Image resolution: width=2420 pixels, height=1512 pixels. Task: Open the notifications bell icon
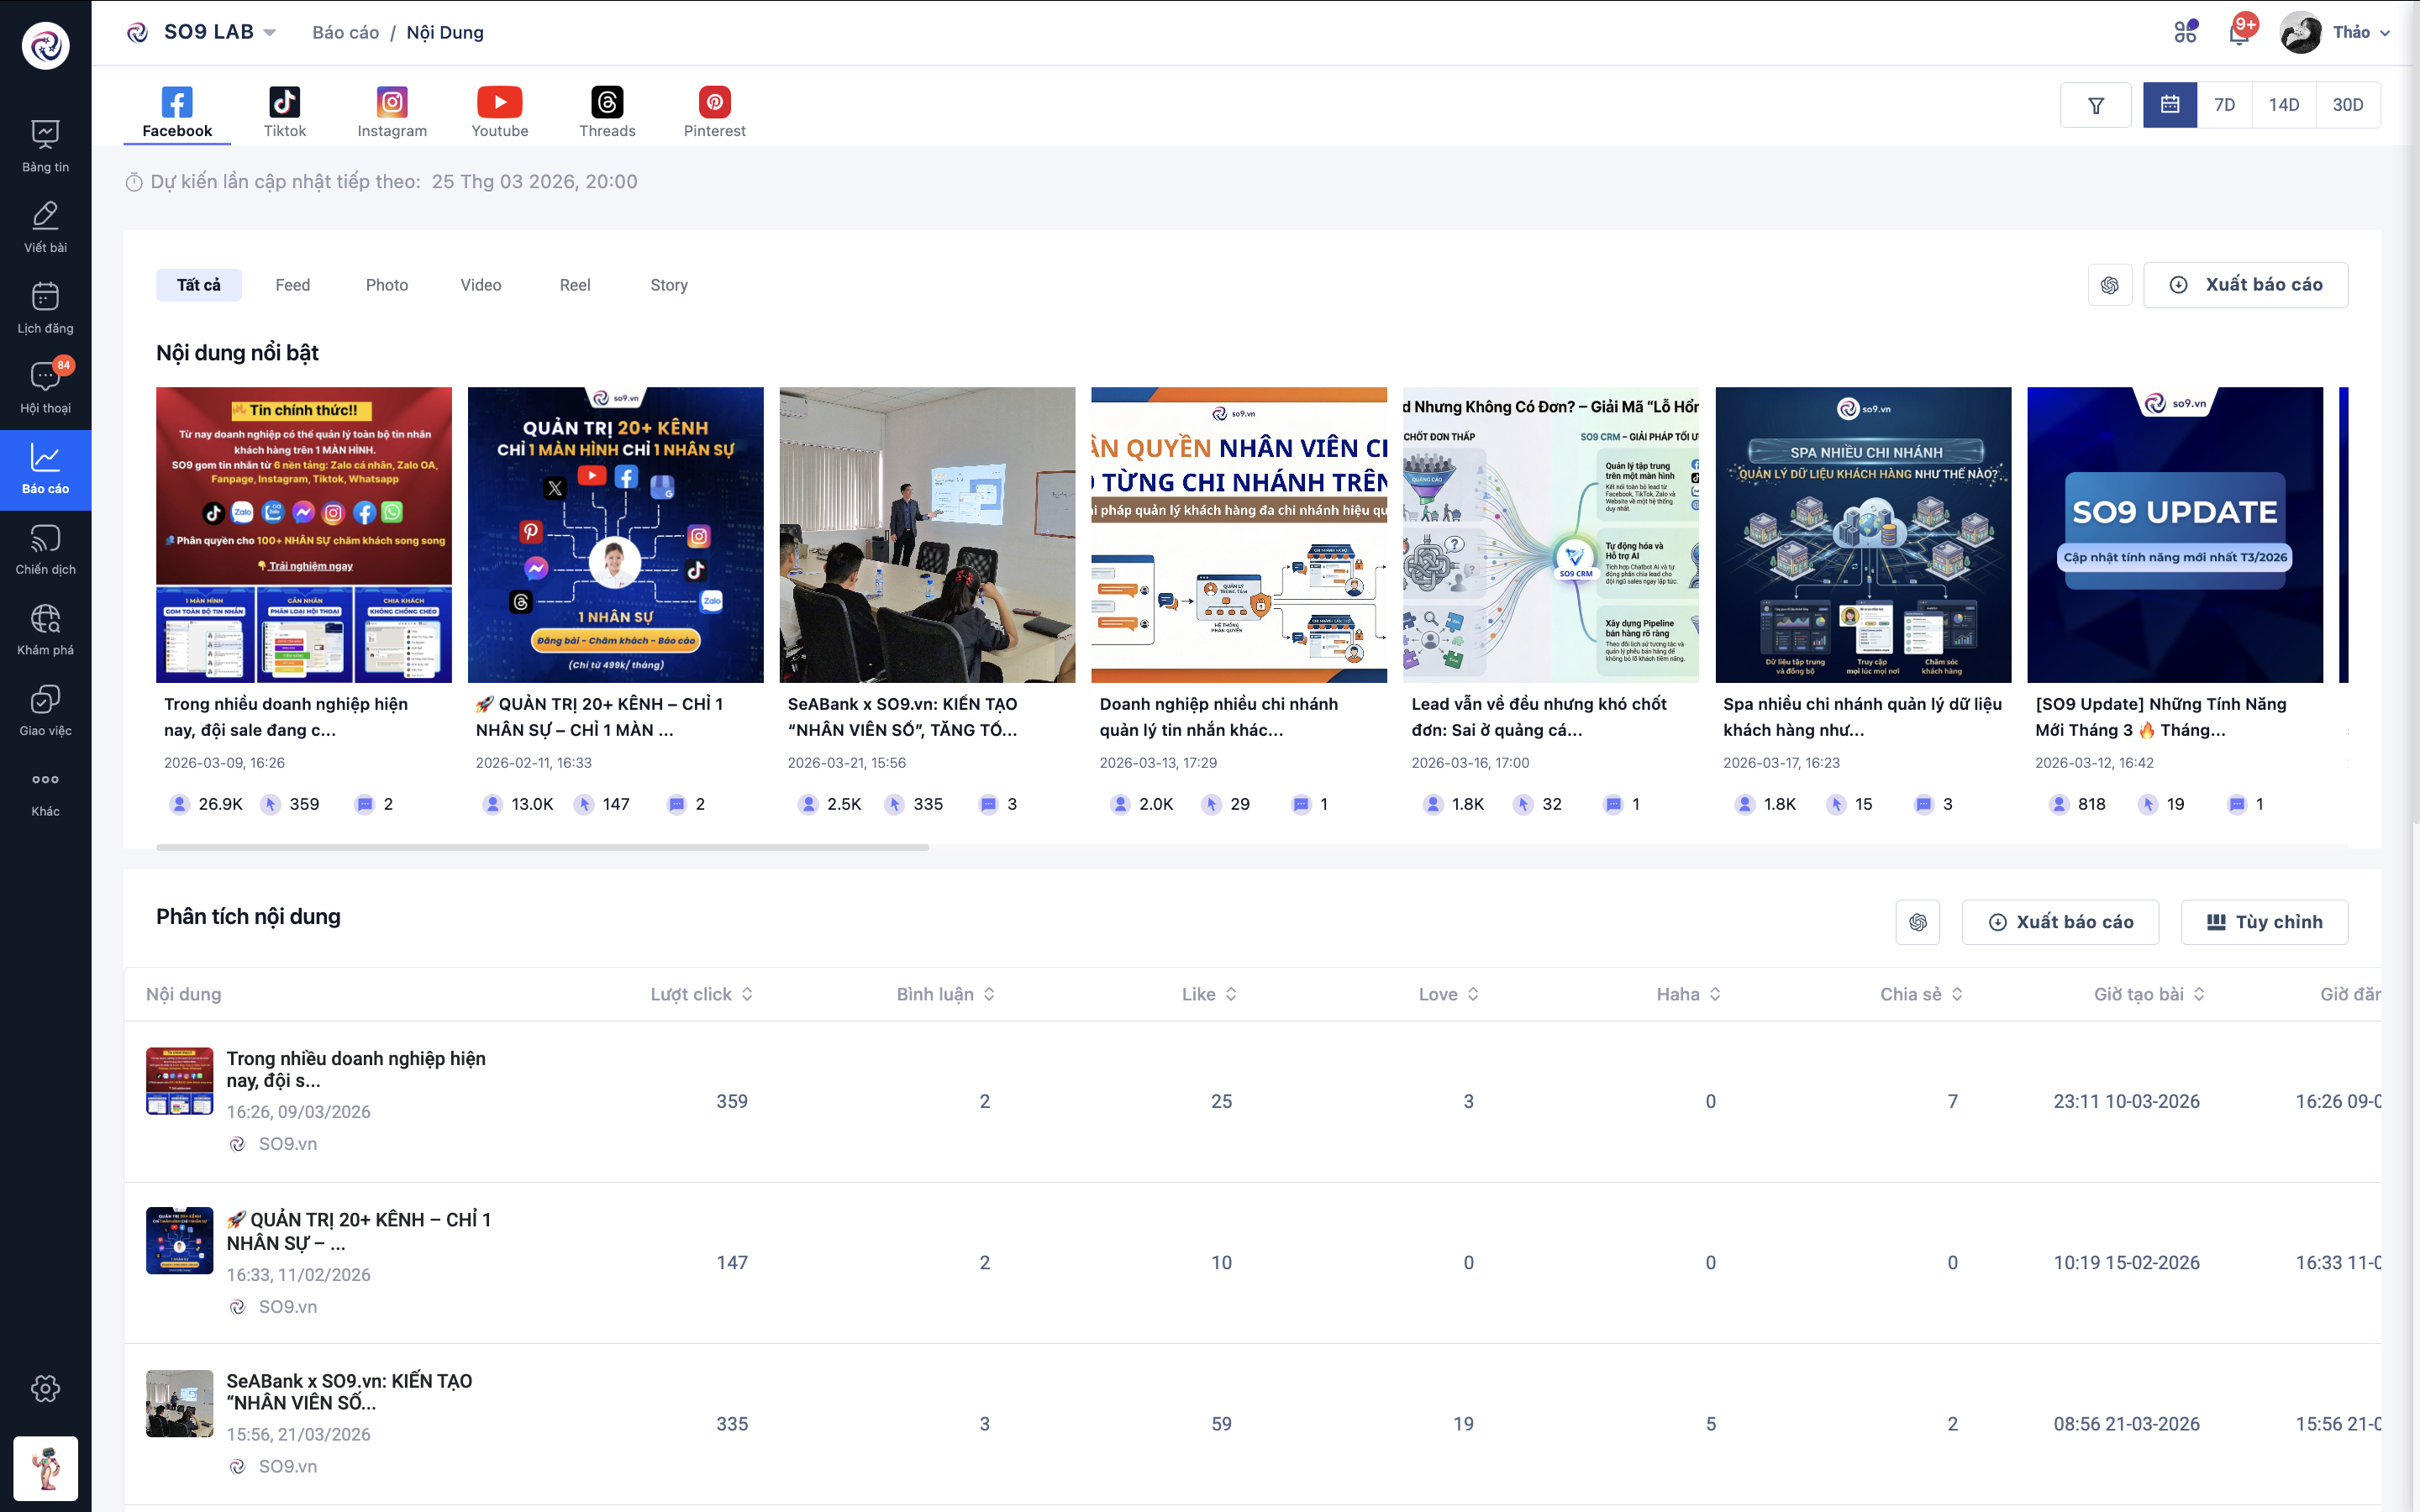coord(2239,33)
